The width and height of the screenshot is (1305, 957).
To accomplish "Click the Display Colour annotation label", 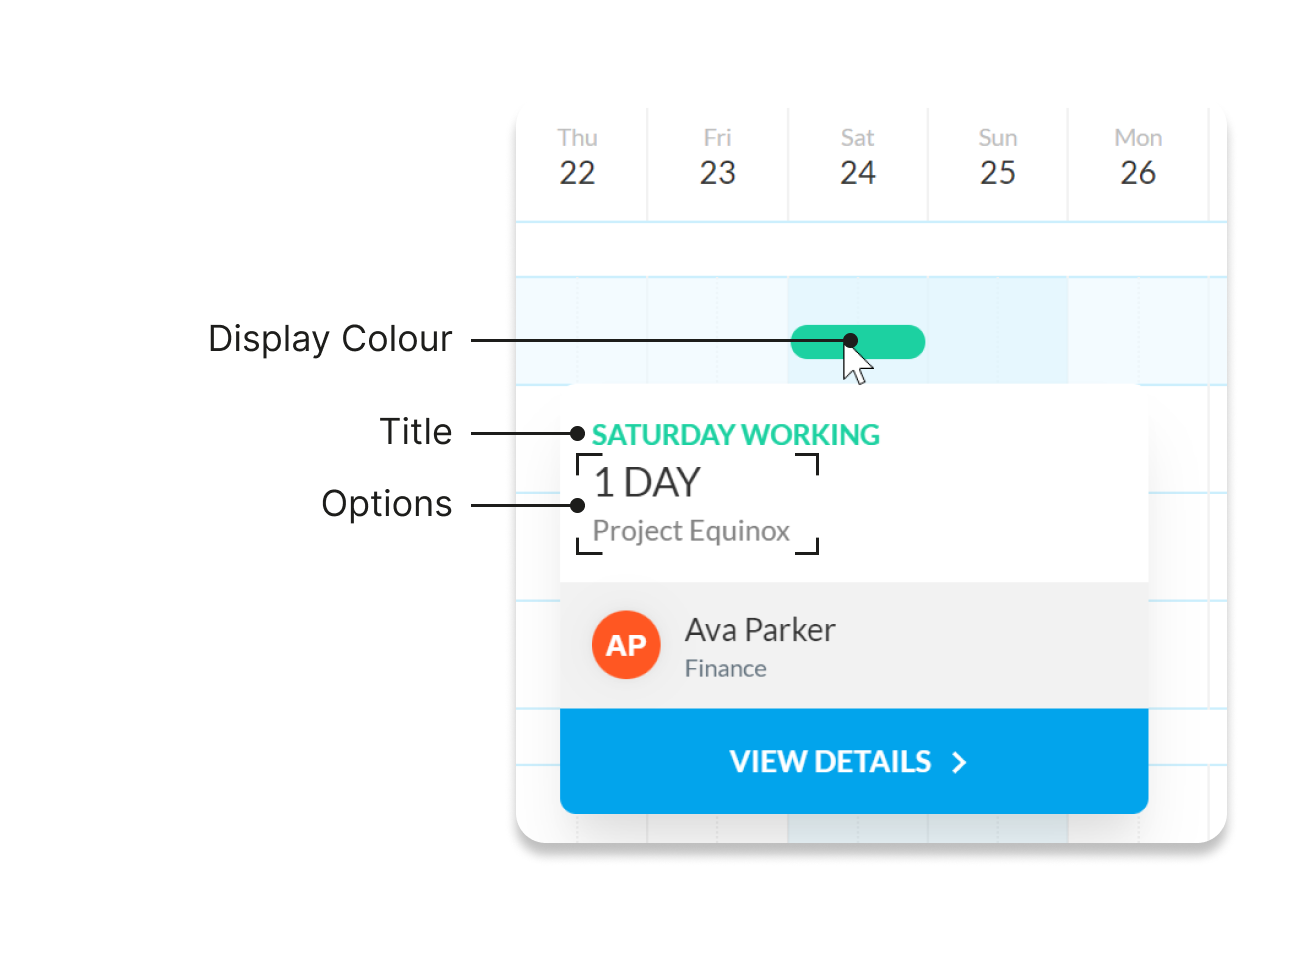I will [330, 339].
